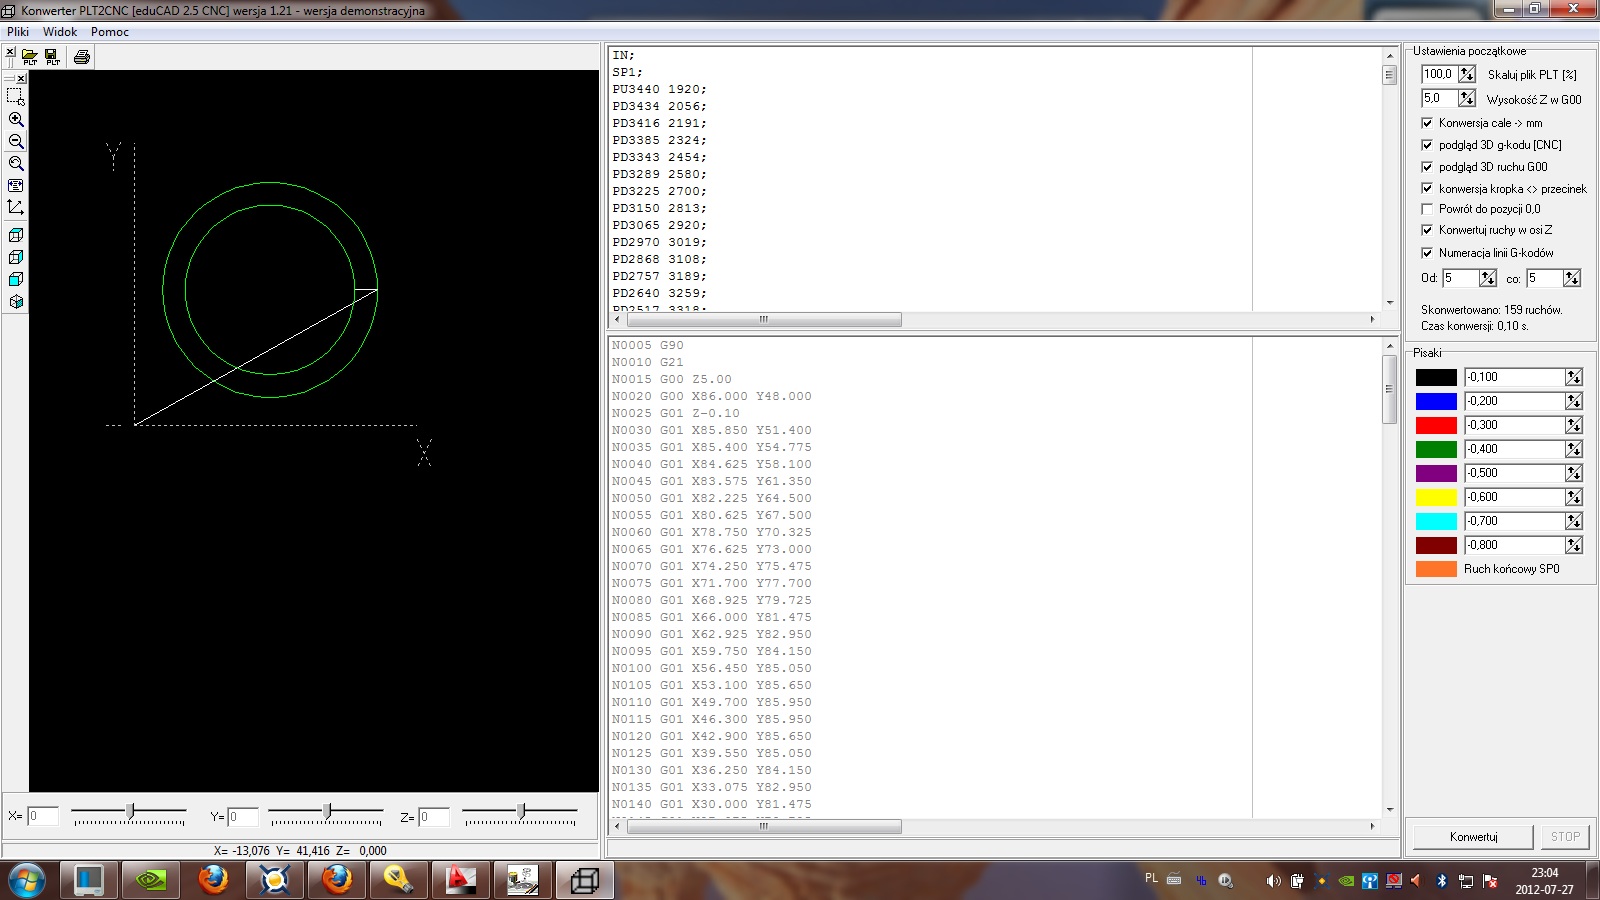Click the red pen depth spinner -0,300
The width and height of the screenshot is (1600, 900).
pyautogui.click(x=1574, y=425)
